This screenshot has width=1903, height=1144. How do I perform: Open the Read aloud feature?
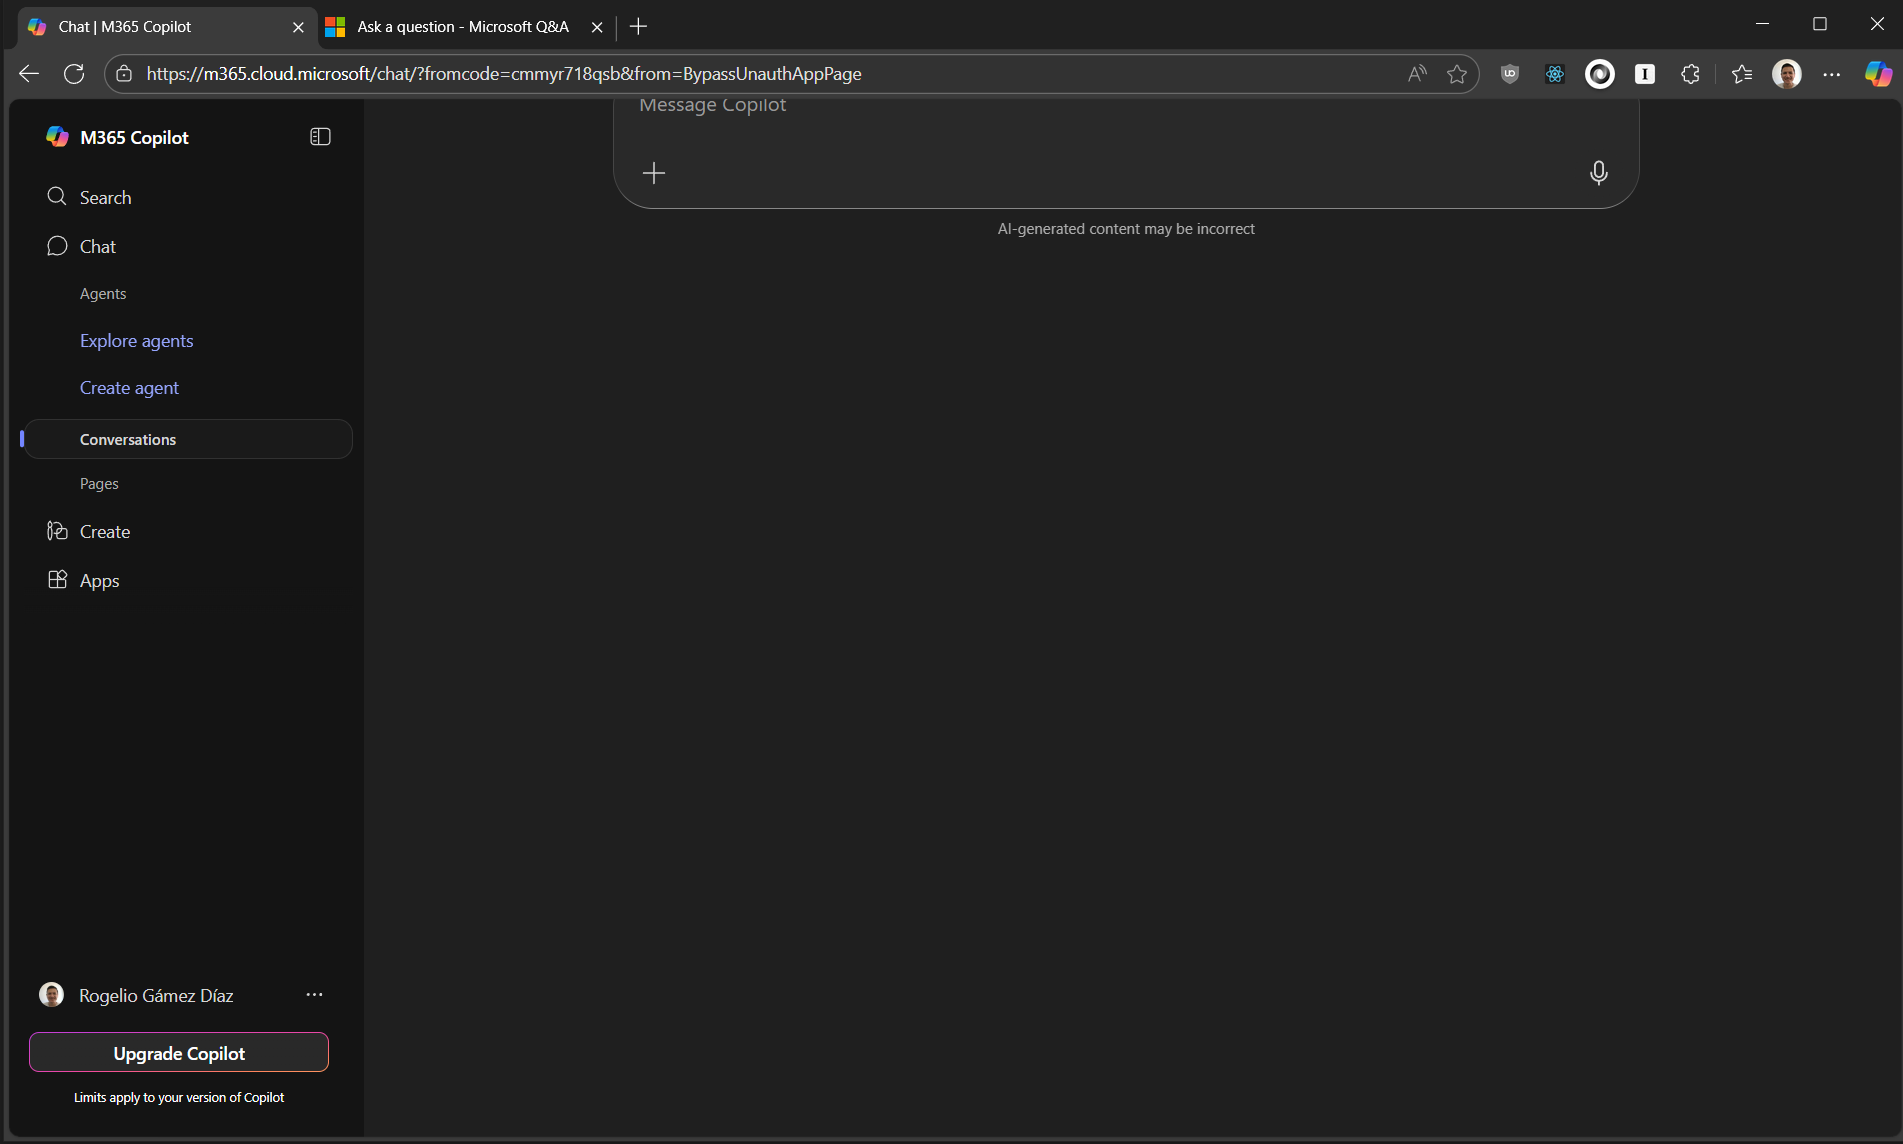pos(1417,74)
